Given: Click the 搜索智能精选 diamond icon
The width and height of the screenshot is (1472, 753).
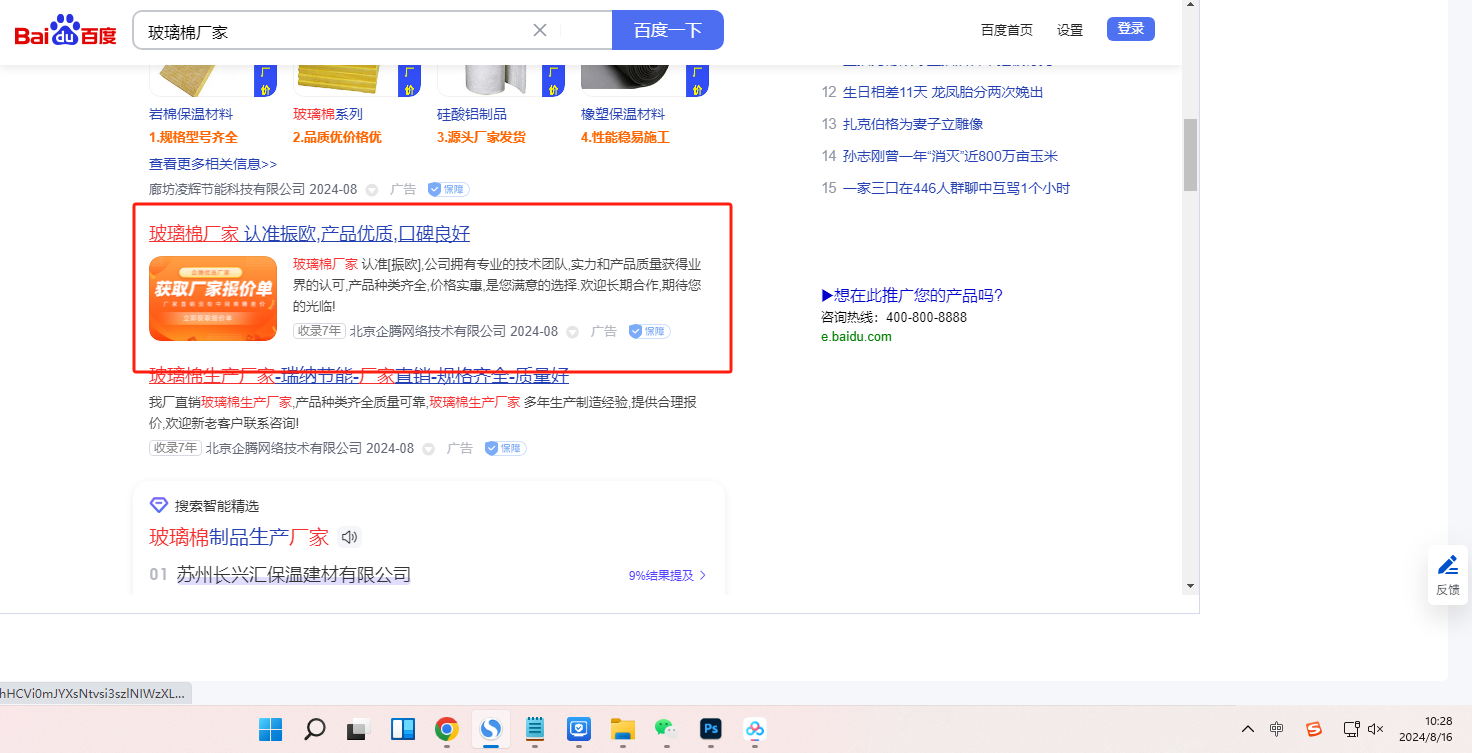Looking at the screenshot, I should point(159,505).
